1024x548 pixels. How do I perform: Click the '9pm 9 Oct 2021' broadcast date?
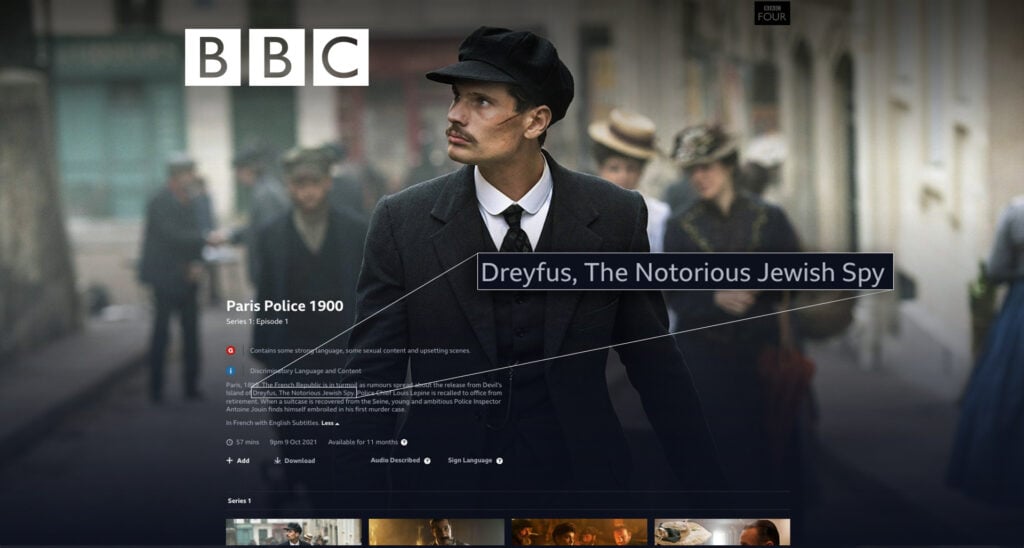293,442
